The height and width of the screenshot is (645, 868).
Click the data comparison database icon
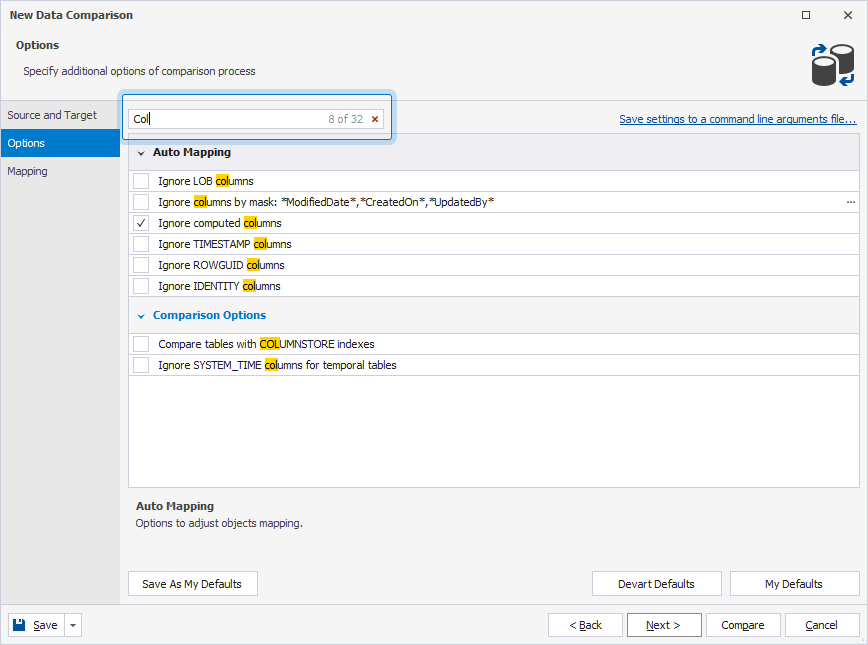(833, 62)
